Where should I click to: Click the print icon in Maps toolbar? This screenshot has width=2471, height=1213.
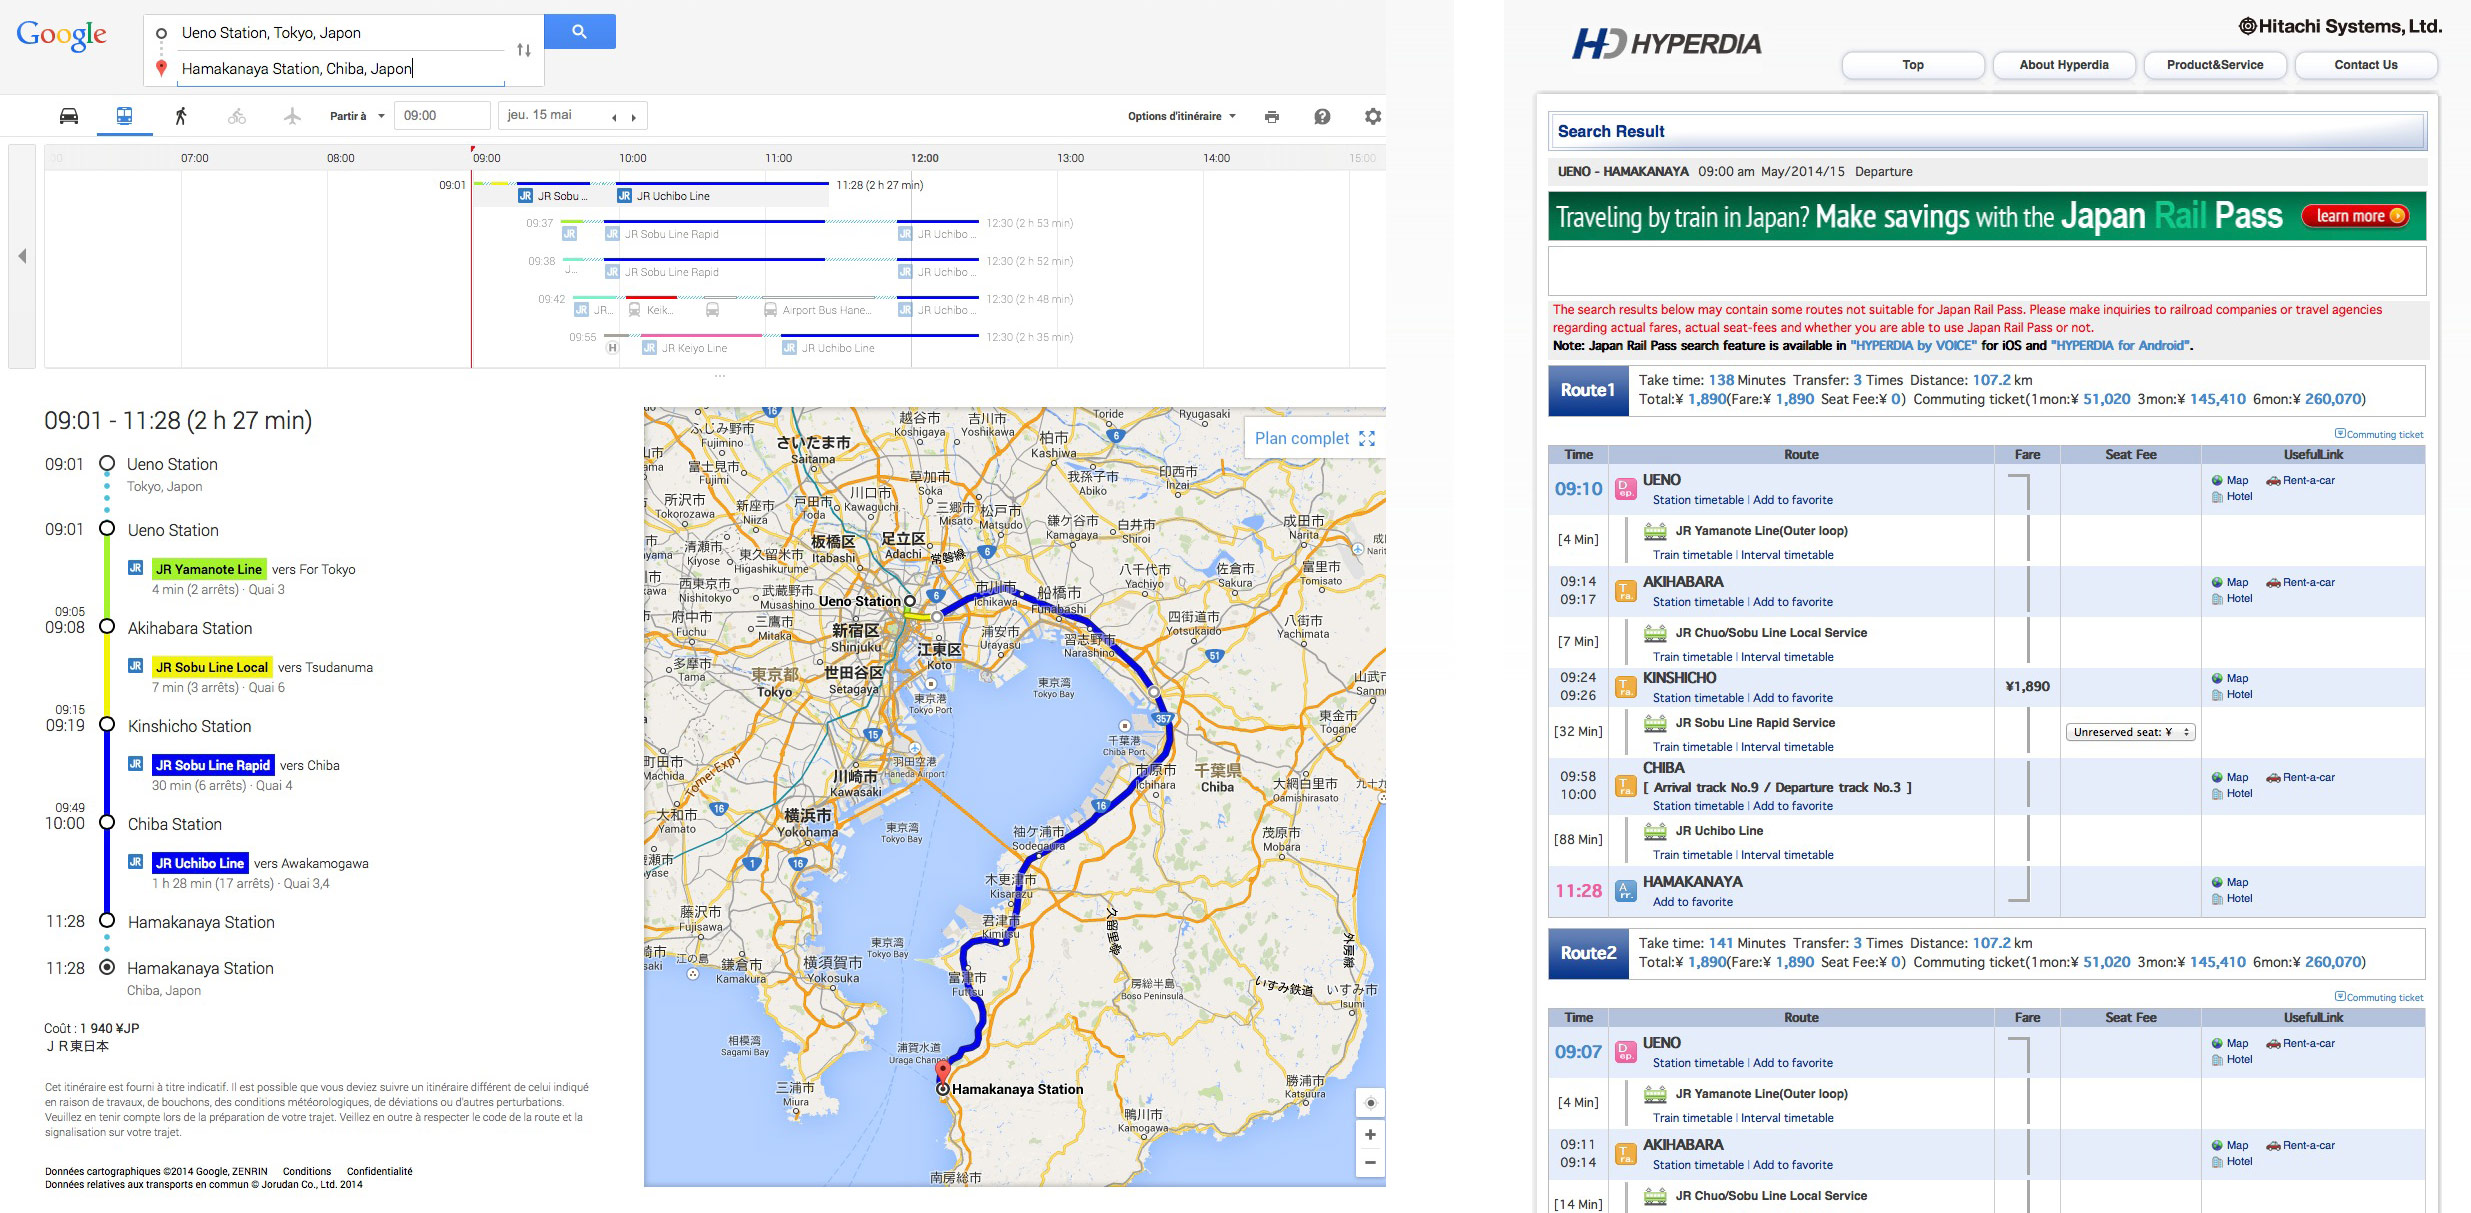1272,116
